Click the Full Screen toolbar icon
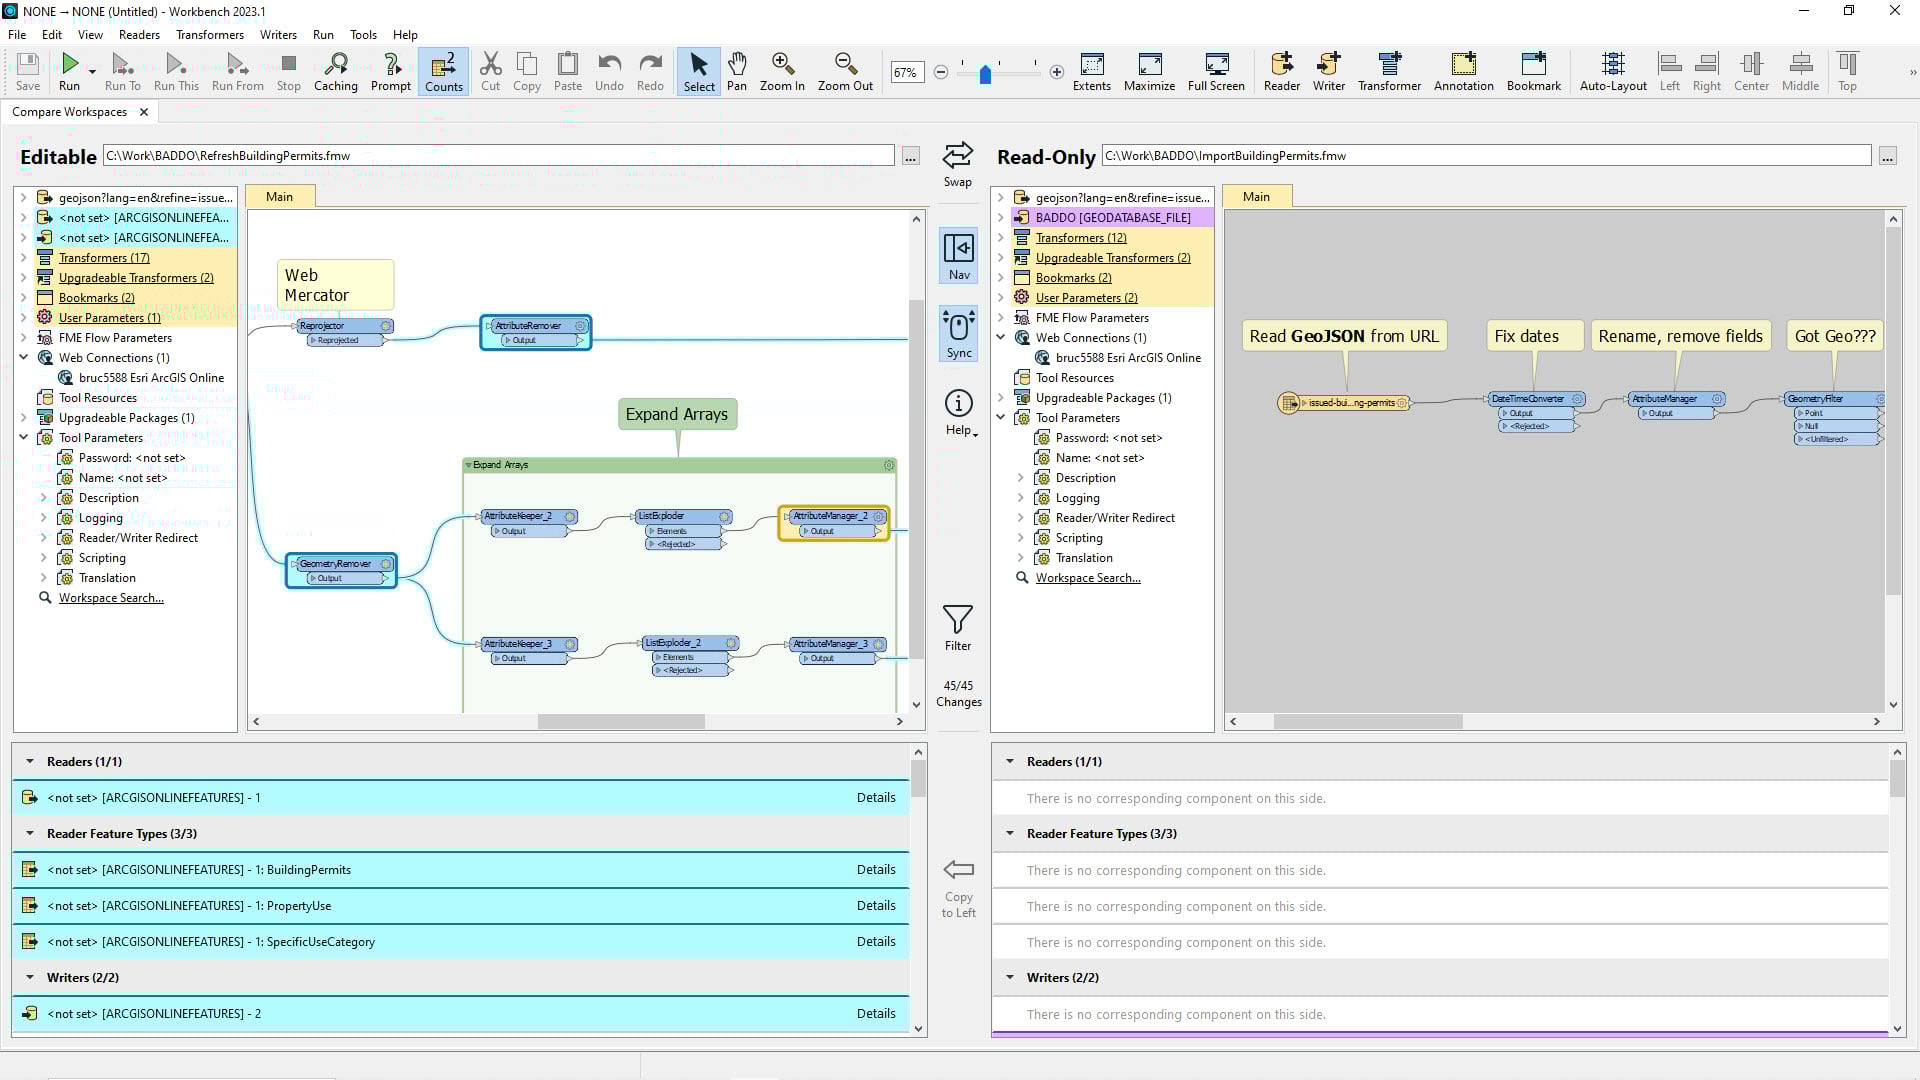1920x1080 pixels. pyautogui.click(x=1215, y=65)
